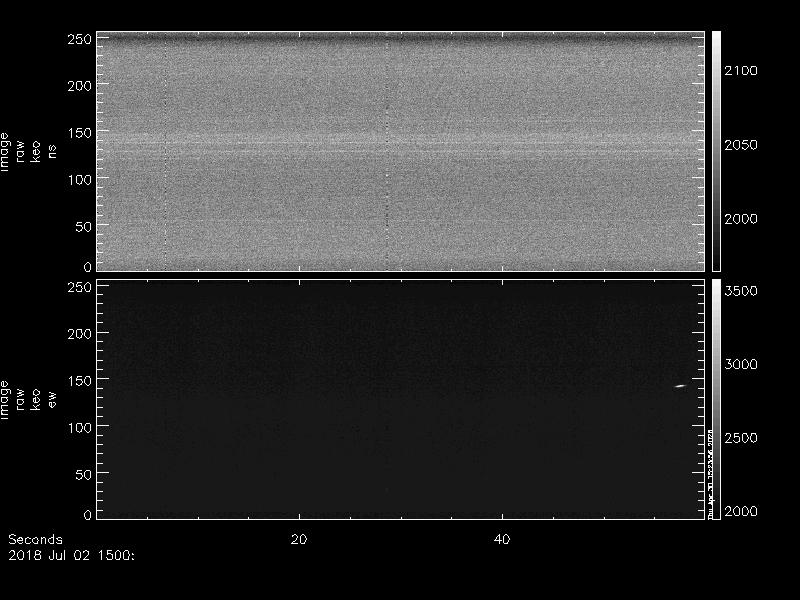Click the '150' tick of the ew keogram
800x600 pixels.
click(x=80, y=381)
